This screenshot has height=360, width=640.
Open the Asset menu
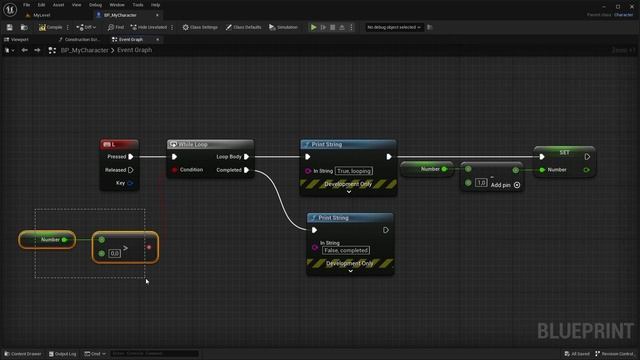58,5
